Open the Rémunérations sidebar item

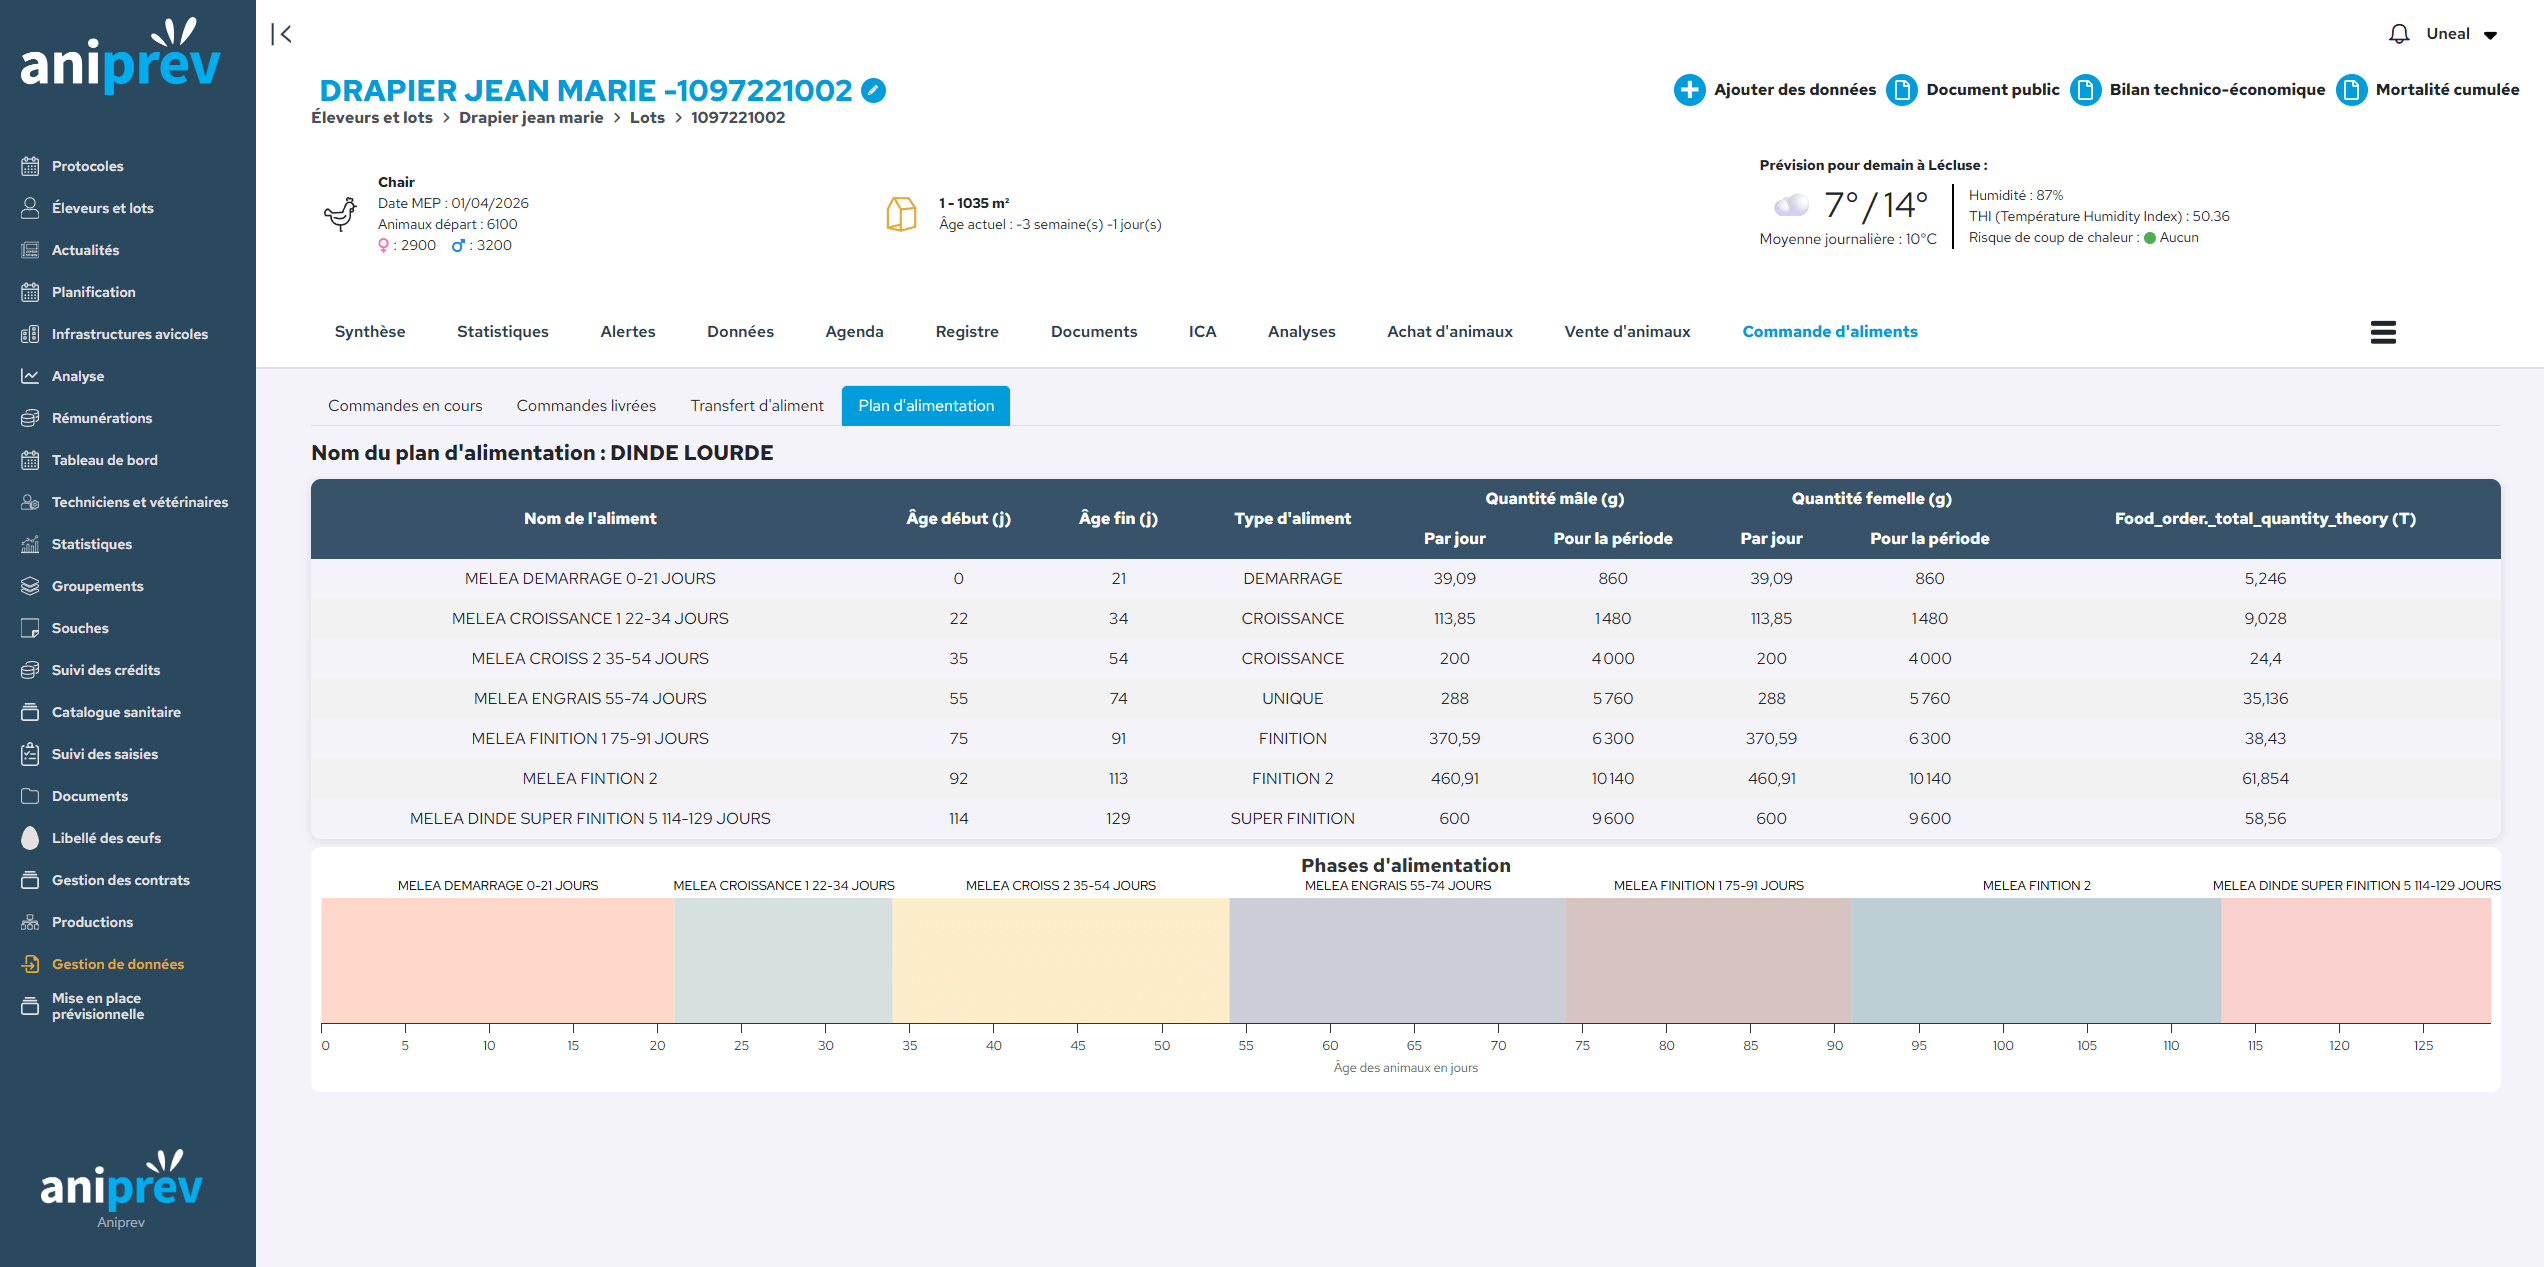102,418
